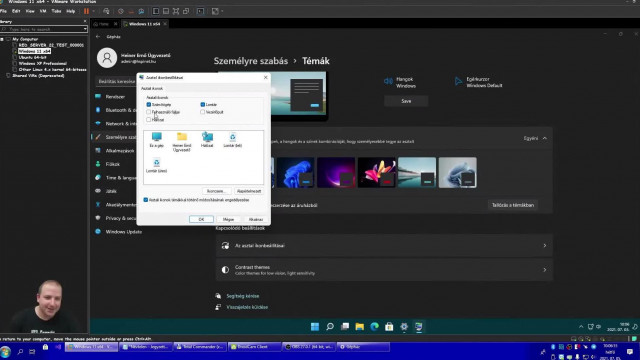640x360 pixels.
Task: Click the Settings back arrow
Action: pos(98,36)
